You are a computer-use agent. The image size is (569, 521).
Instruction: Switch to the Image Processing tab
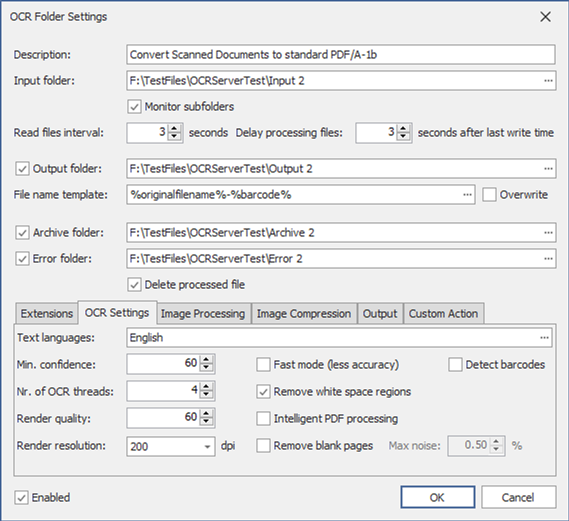pyautogui.click(x=203, y=314)
